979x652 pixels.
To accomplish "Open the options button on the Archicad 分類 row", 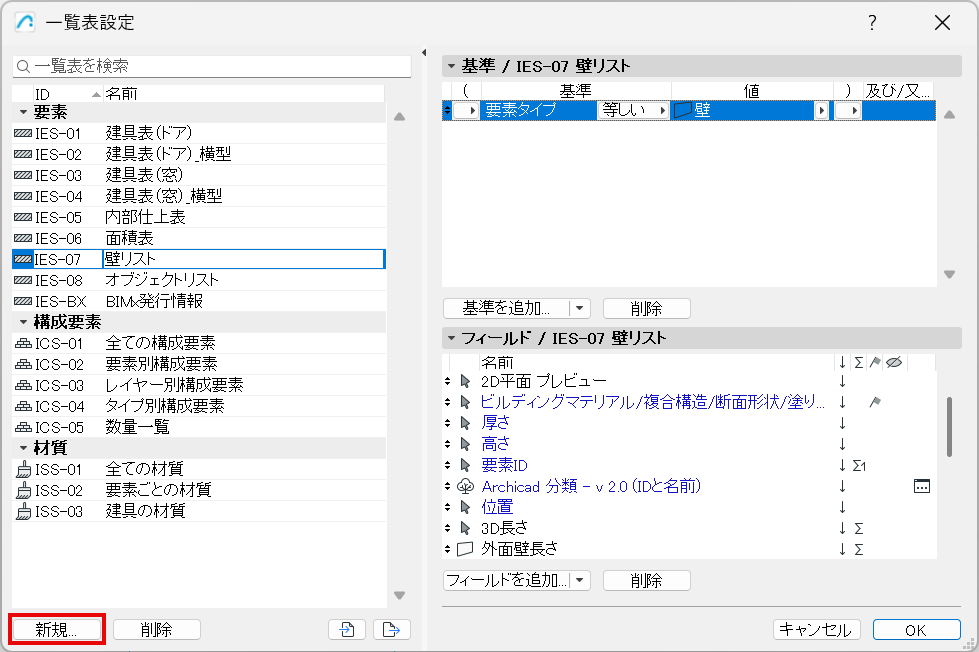I will click(x=922, y=486).
